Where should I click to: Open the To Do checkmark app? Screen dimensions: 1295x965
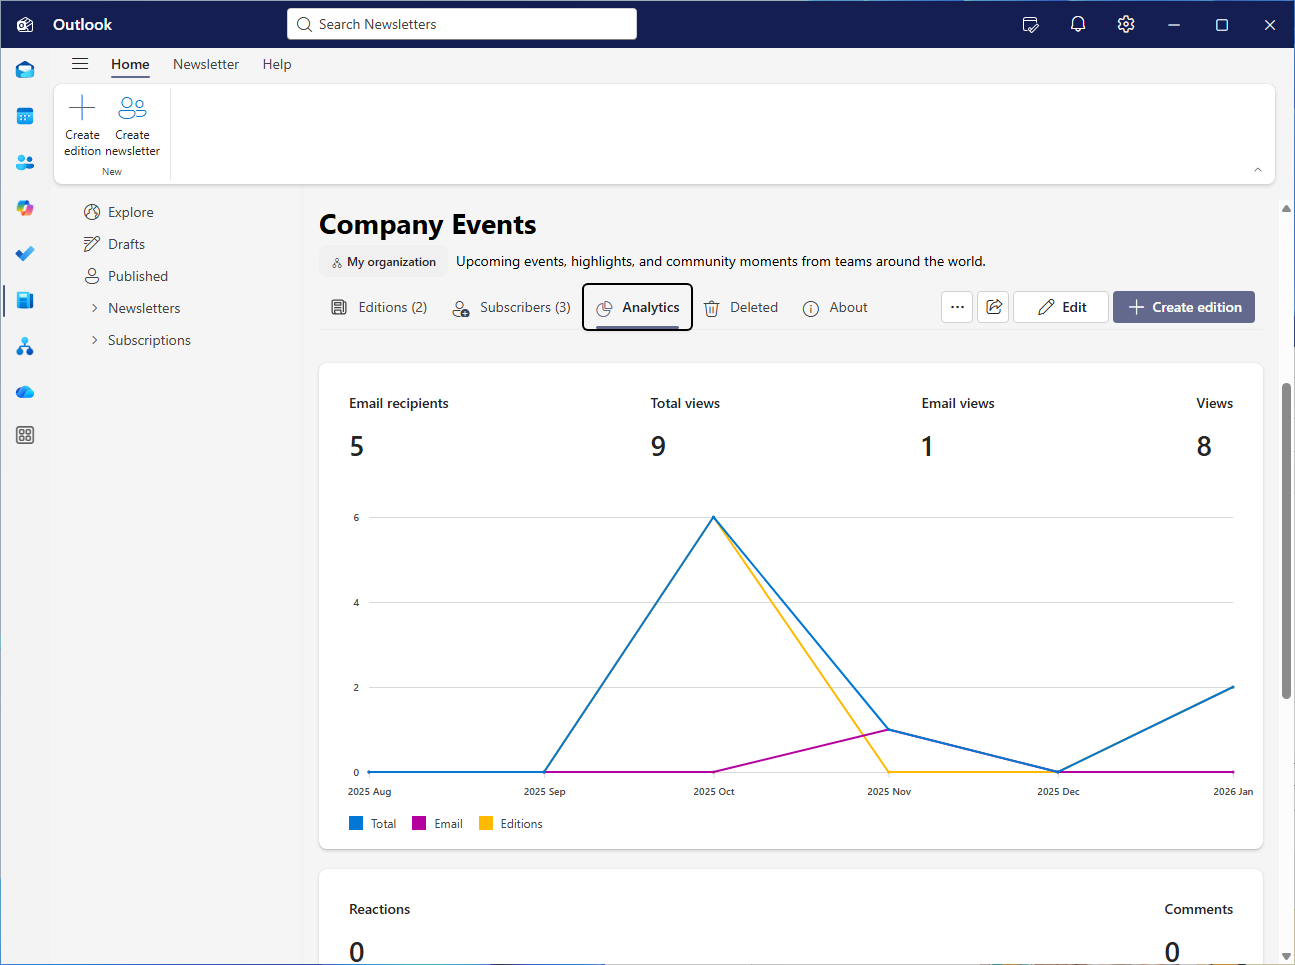pos(25,254)
